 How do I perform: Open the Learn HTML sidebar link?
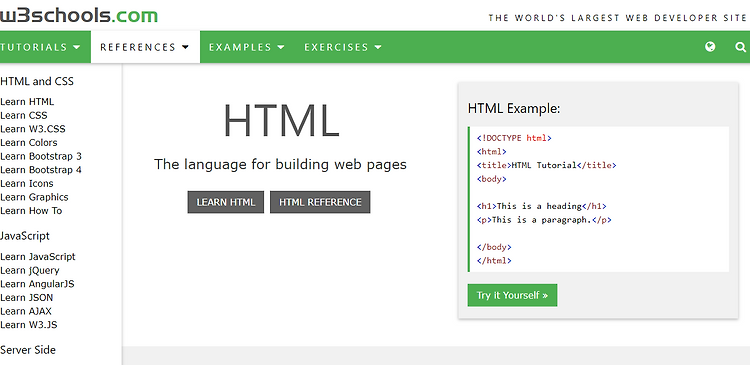pos(27,101)
